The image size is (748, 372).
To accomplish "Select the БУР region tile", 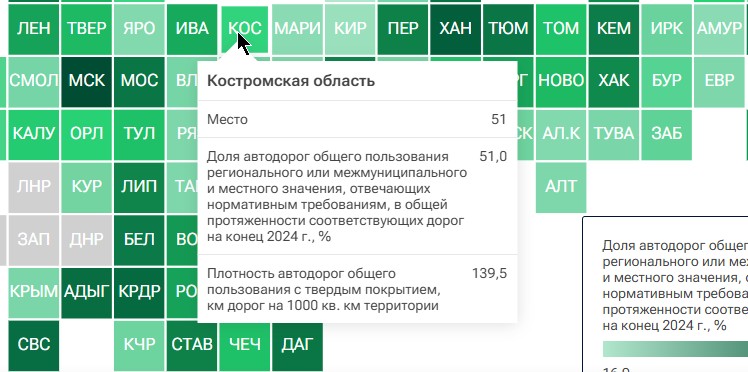I will [666, 82].
